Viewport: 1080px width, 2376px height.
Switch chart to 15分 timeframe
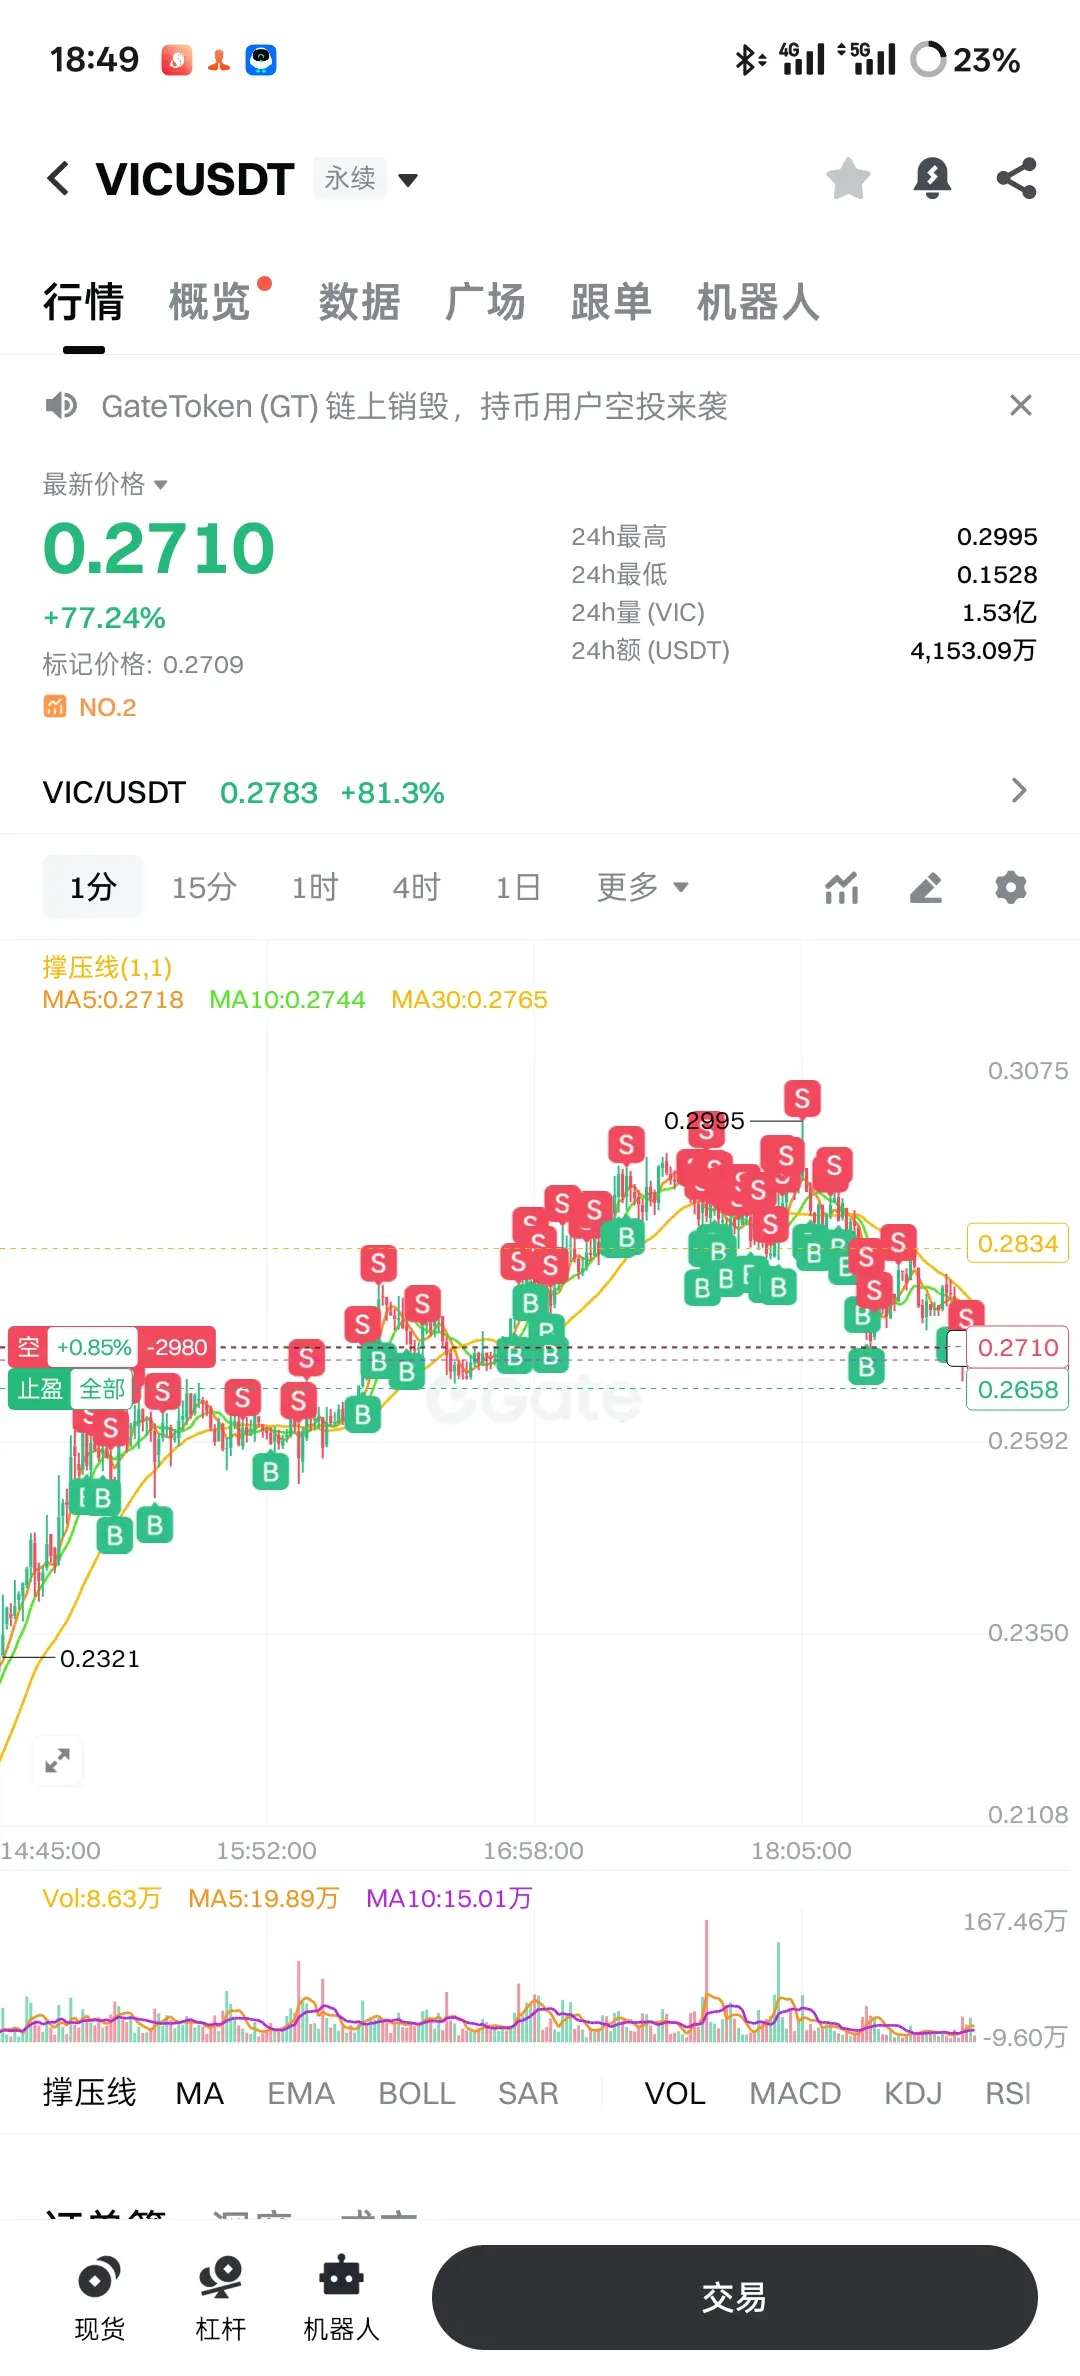(x=204, y=887)
